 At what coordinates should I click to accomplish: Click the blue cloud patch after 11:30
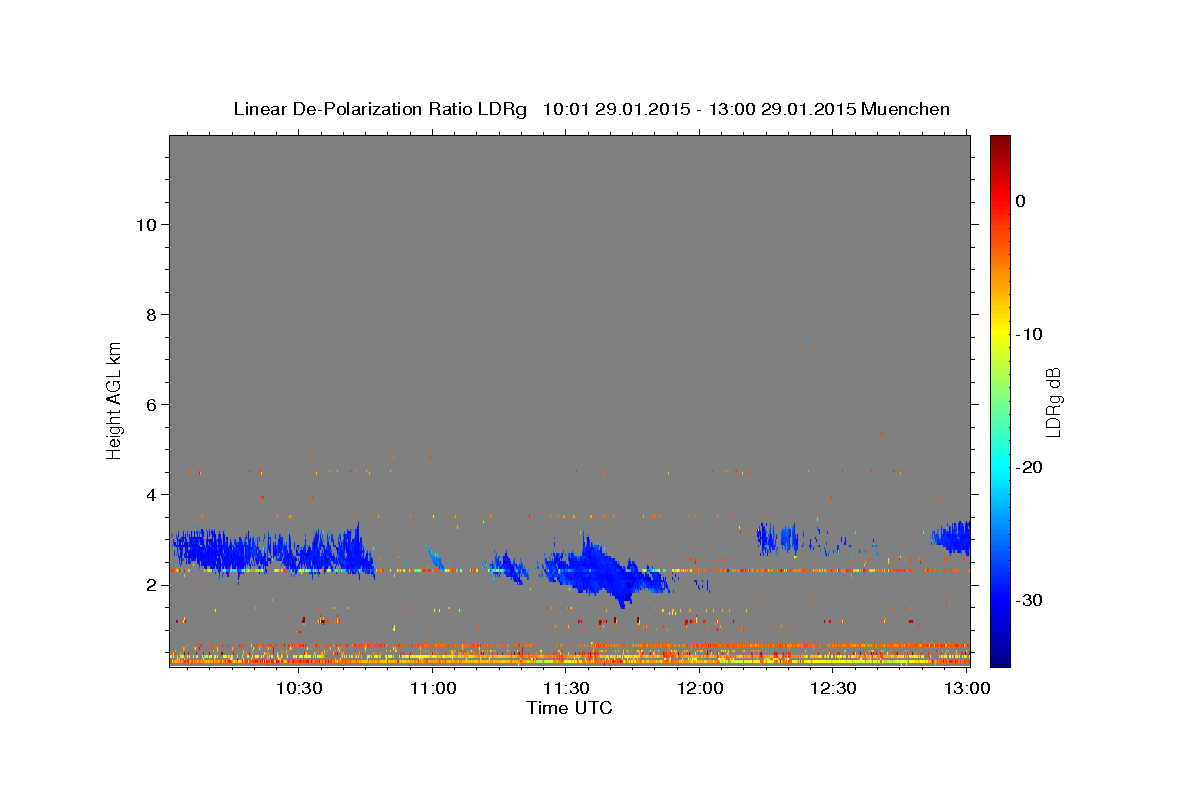[x=604, y=572]
